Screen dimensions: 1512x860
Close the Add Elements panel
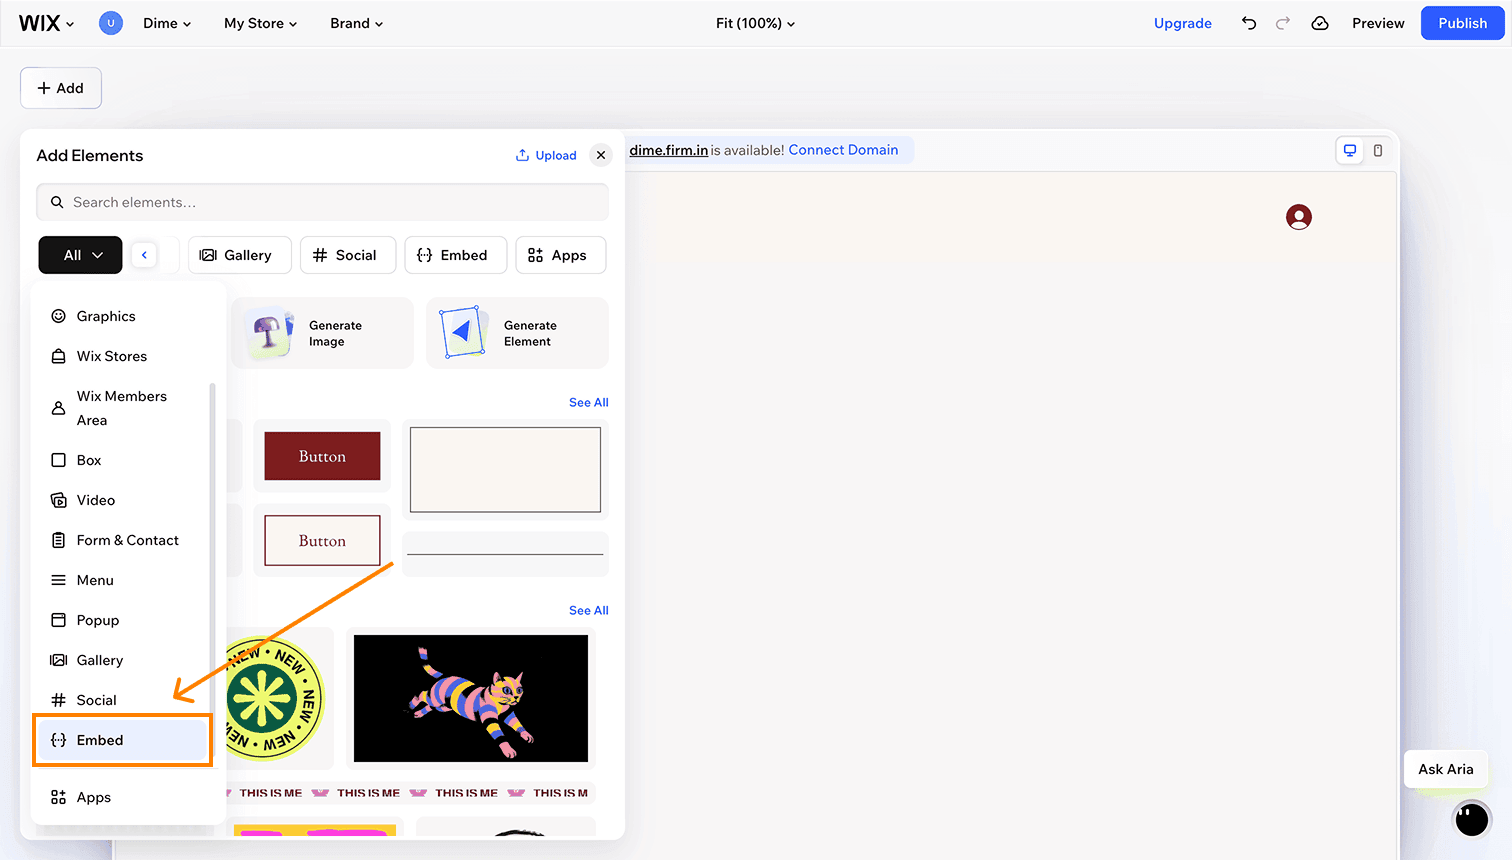[x=601, y=155]
